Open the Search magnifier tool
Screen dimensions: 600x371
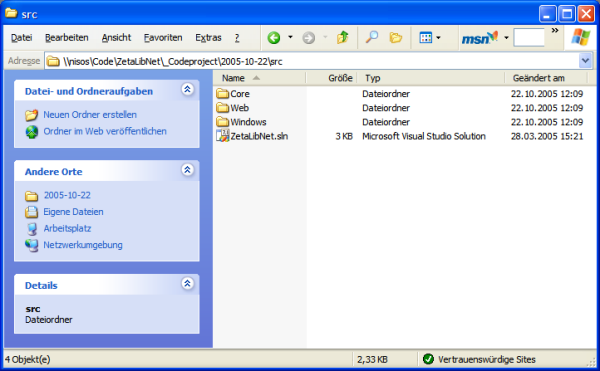(371, 37)
